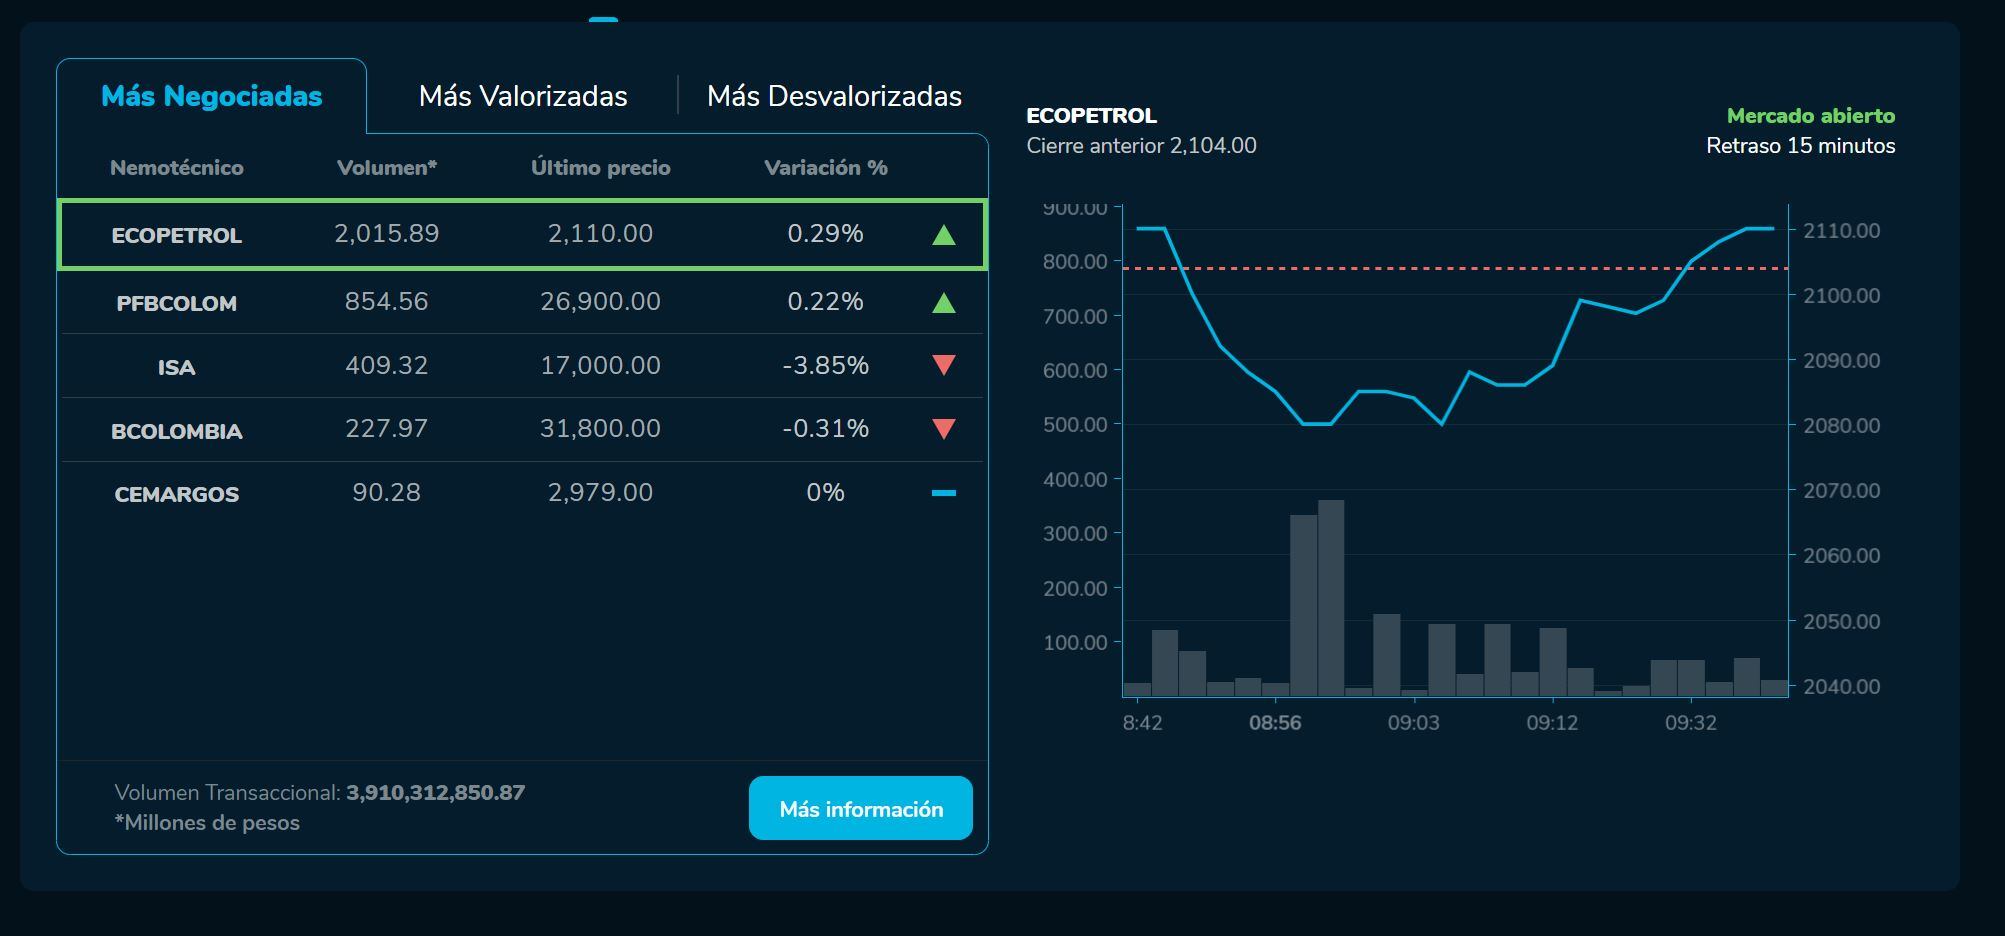Image resolution: width=2005 pixels, height=936 pixels.
Task: Pick the BCOLOMBIA ticker row
Action: tap(177, 431)
